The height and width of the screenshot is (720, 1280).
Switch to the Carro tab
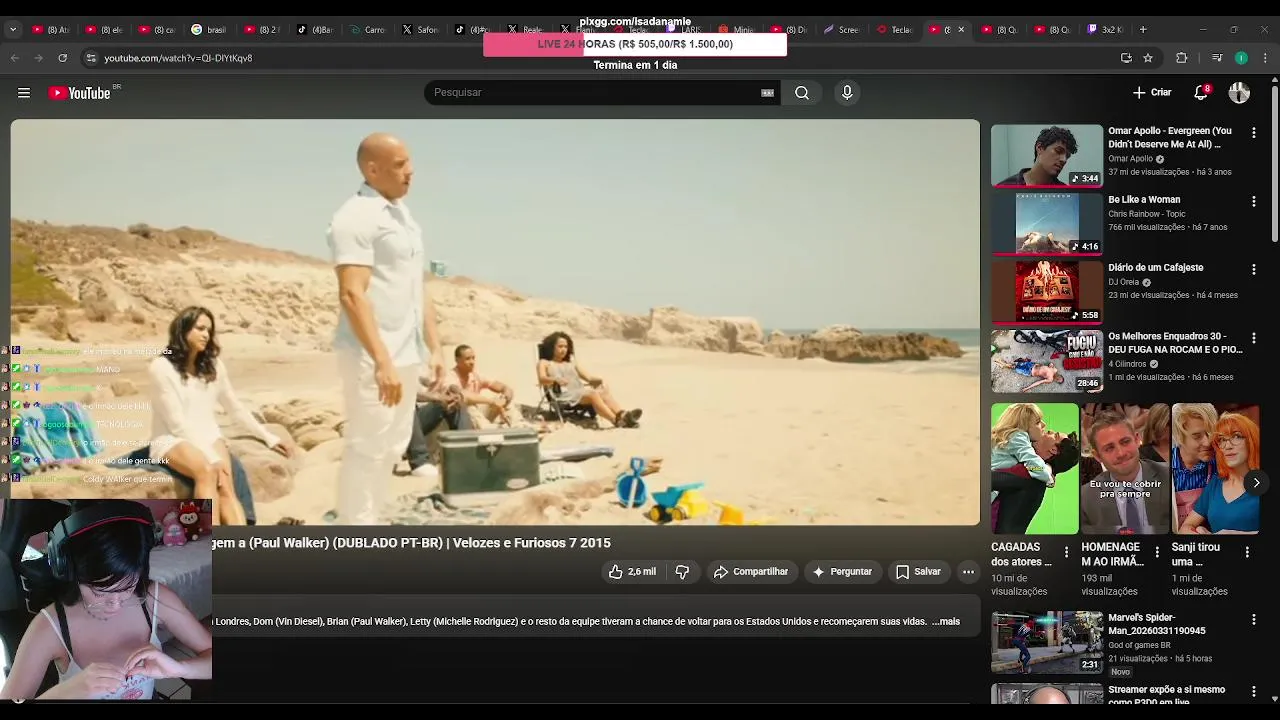pyautogui.click(x=367, y=30)
